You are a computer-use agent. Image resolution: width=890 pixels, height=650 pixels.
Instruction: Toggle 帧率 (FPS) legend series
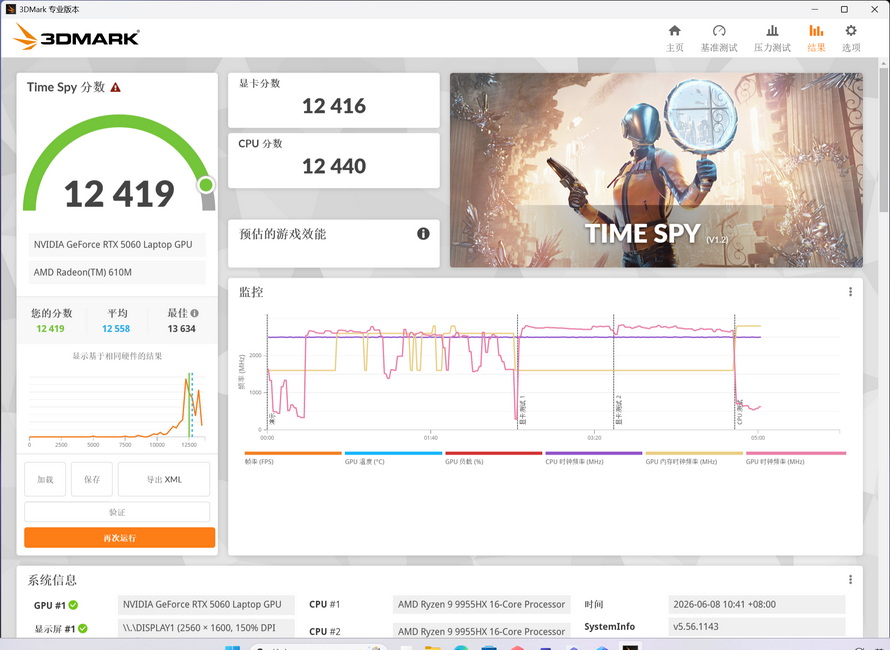293,458
